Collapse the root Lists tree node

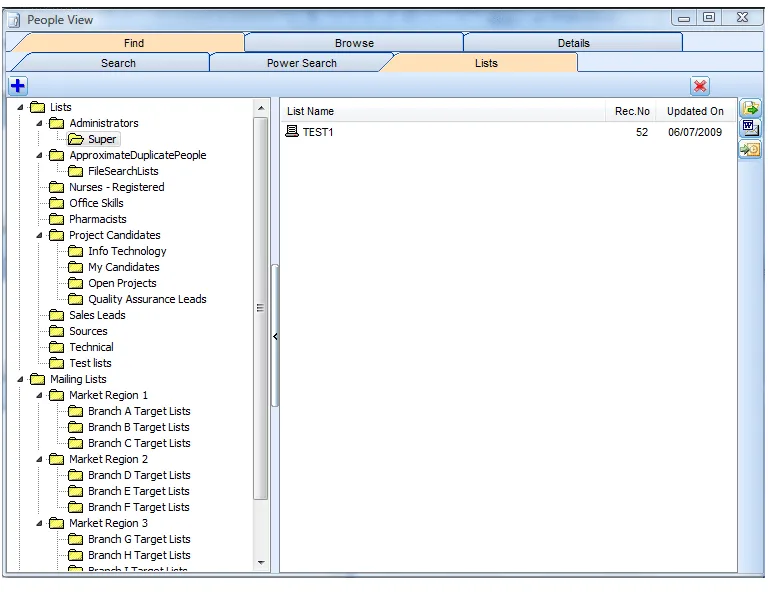click(x=20, y=107)
